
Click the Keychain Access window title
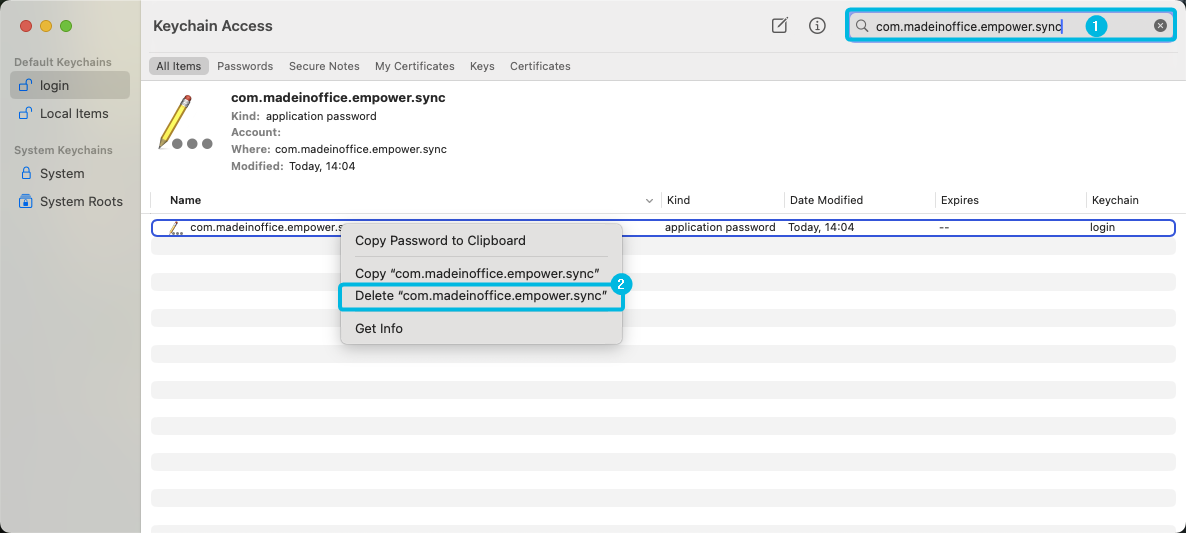coord(213,26)
